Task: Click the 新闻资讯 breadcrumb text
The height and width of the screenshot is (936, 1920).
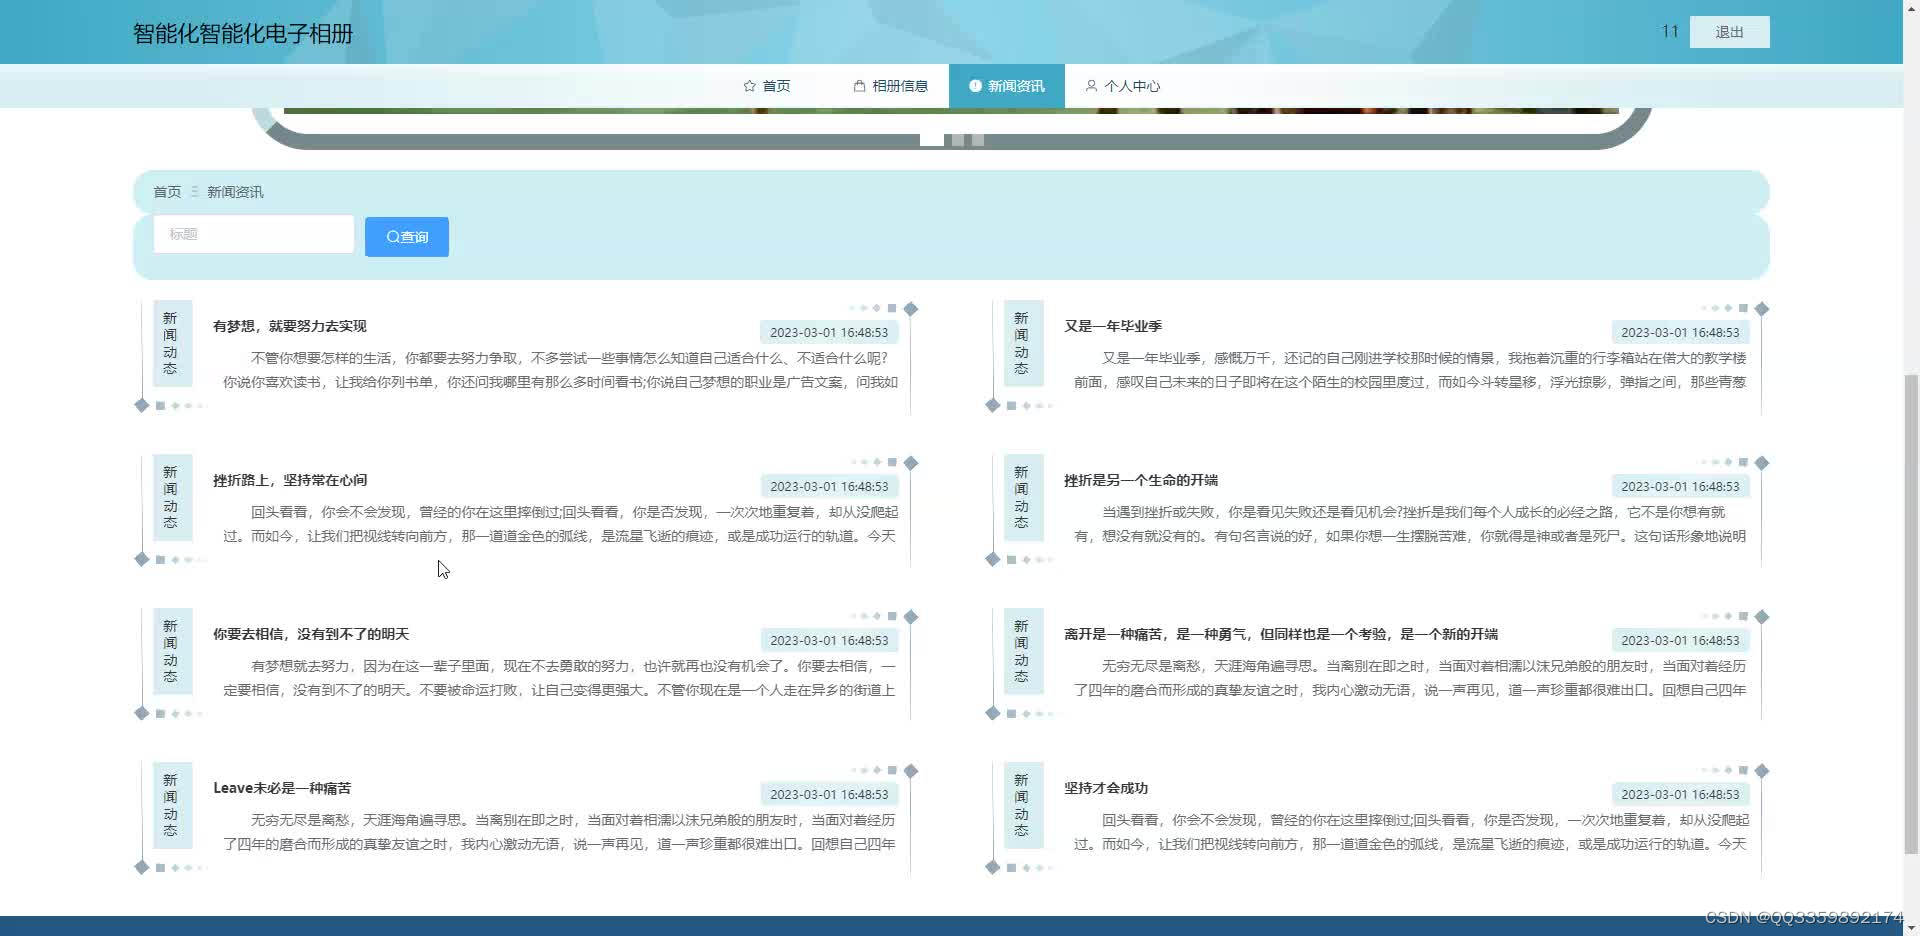Action: point(235,192)
